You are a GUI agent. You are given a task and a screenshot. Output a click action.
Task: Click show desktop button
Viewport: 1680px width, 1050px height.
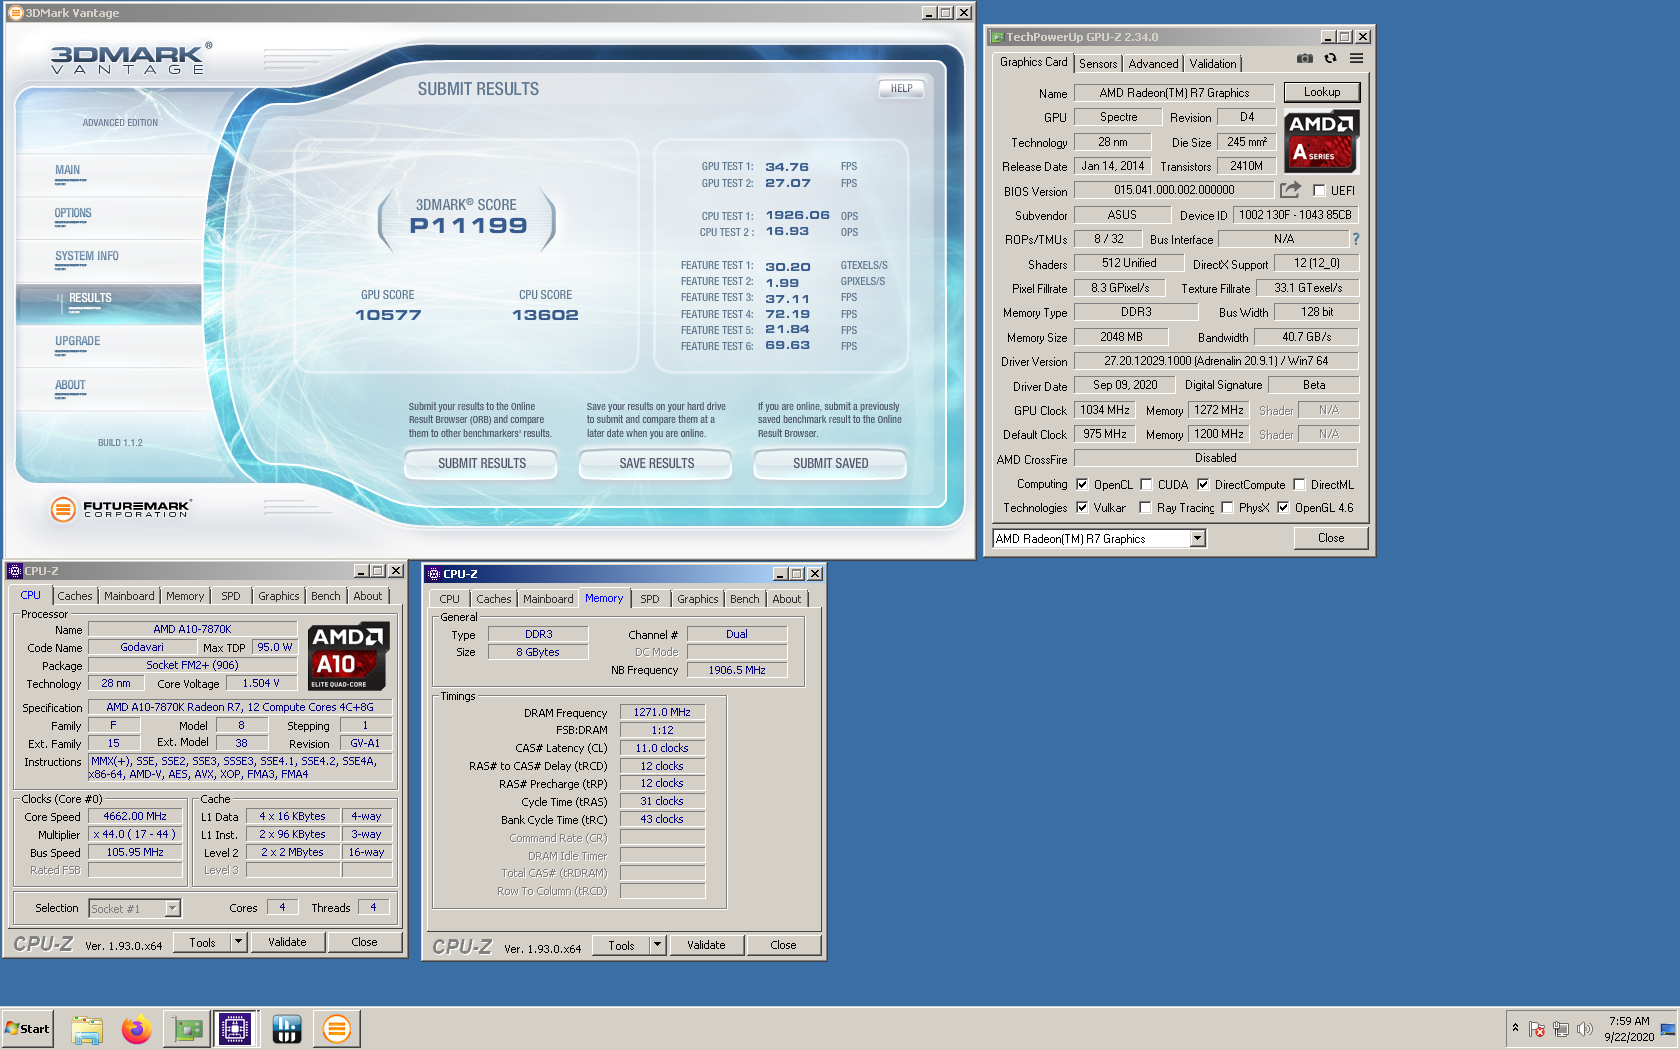pos(1668,1029)
